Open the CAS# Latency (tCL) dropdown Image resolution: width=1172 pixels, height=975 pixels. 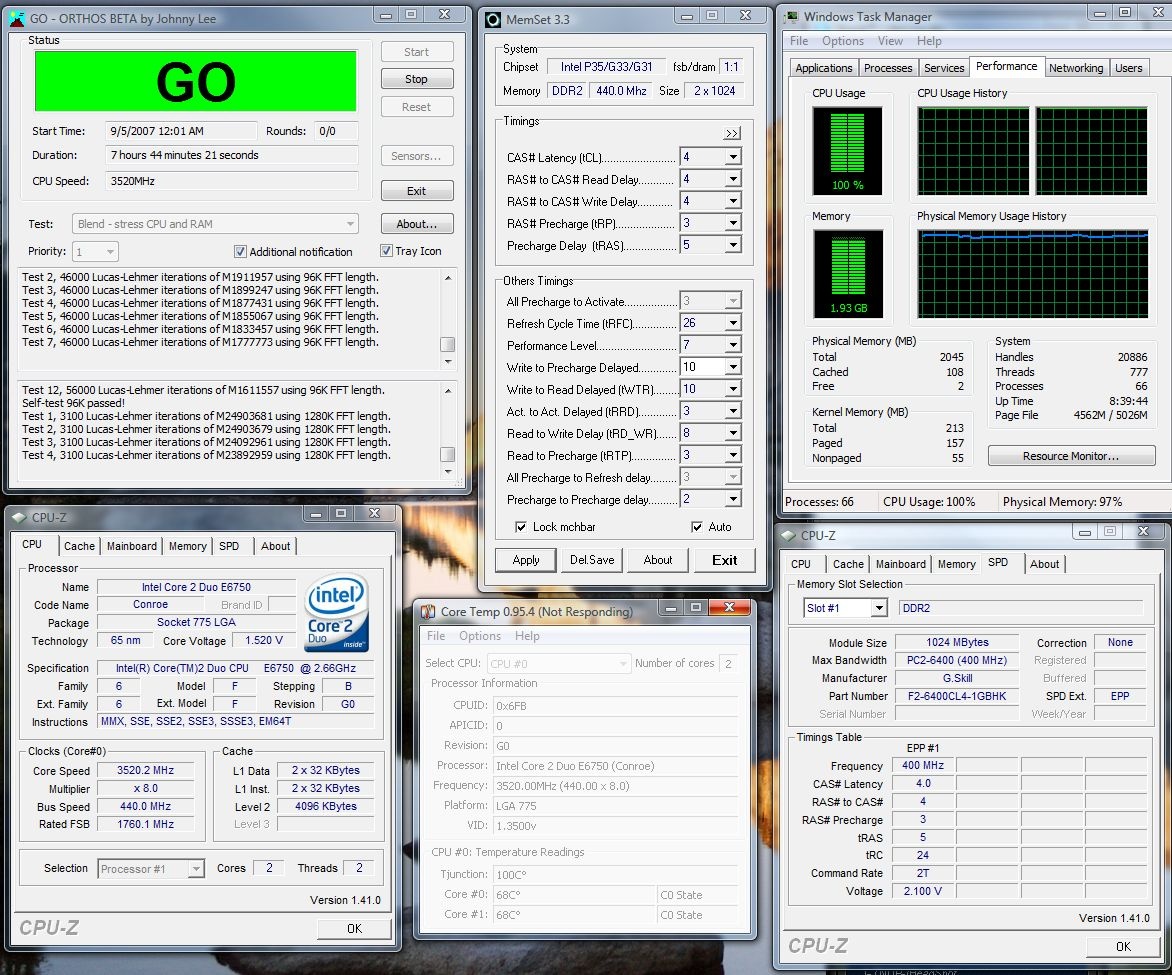click(732, 157)
